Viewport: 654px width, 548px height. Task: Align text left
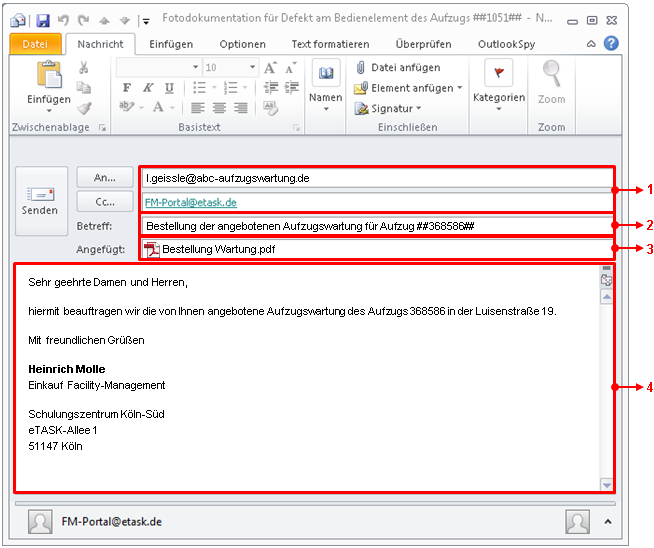click(x=198, y=108)
